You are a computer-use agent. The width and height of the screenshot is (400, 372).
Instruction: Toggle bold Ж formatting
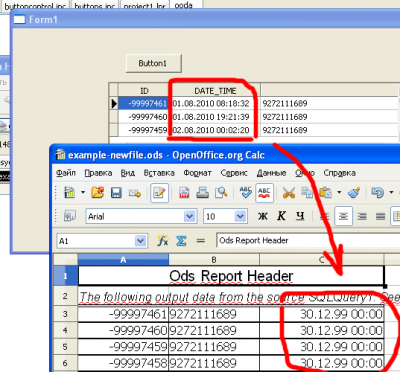[263, 216]
